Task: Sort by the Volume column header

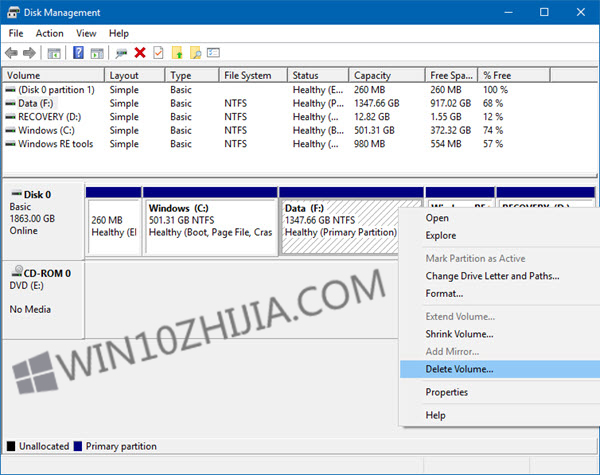Action: 53,75
